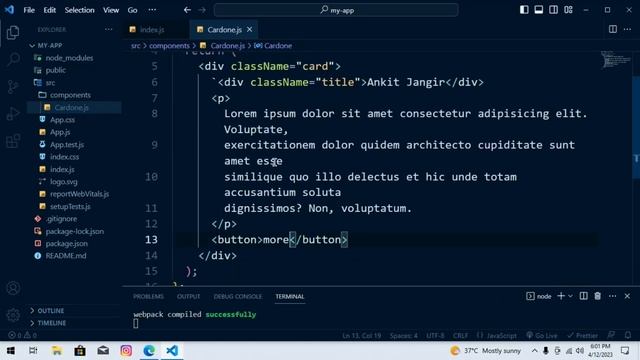Open the Accounts menu icon
Screen dimensions: 640x360
point(13,288)
